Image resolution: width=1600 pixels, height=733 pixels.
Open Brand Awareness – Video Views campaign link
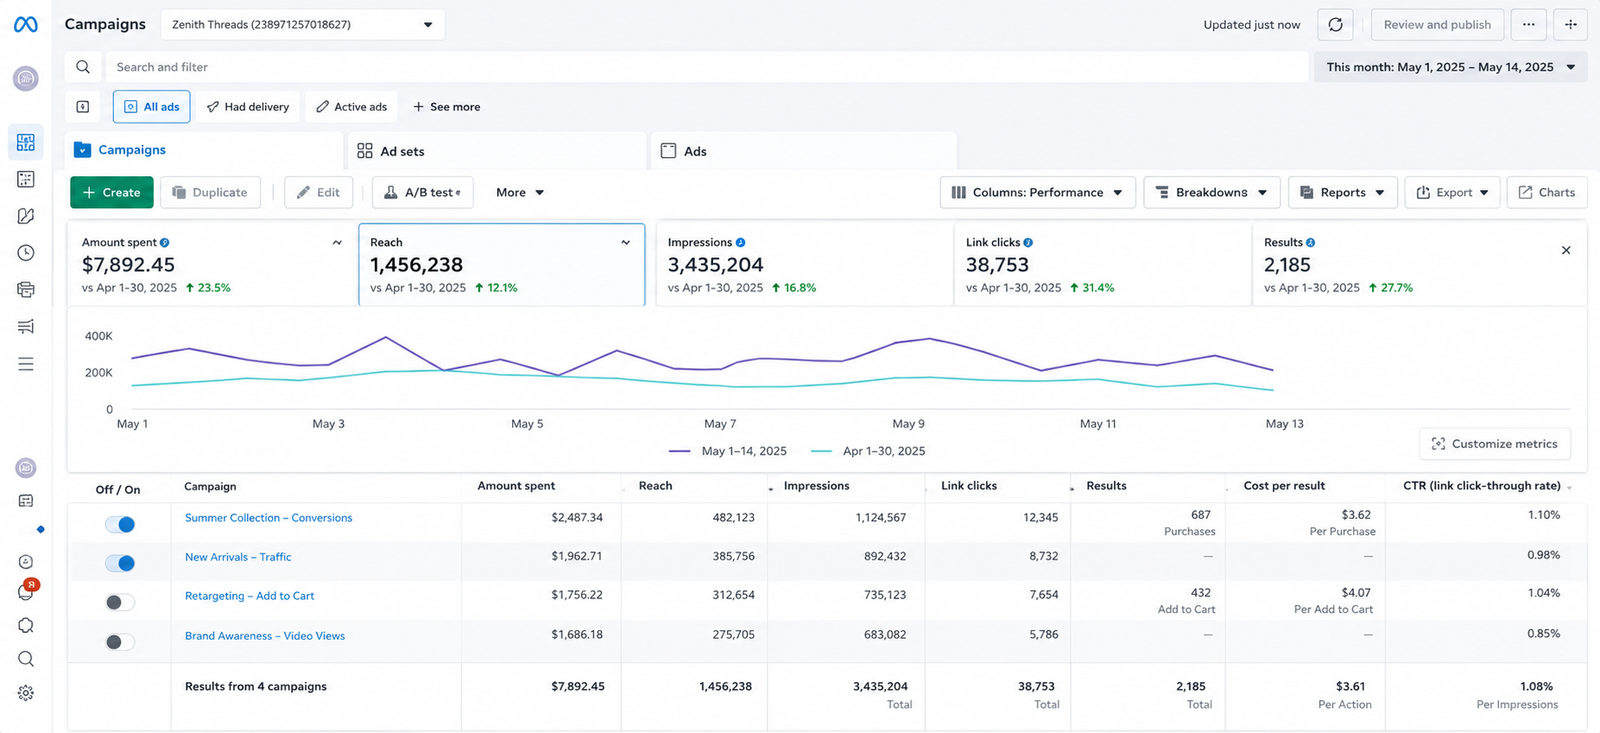tap(265, 636)
